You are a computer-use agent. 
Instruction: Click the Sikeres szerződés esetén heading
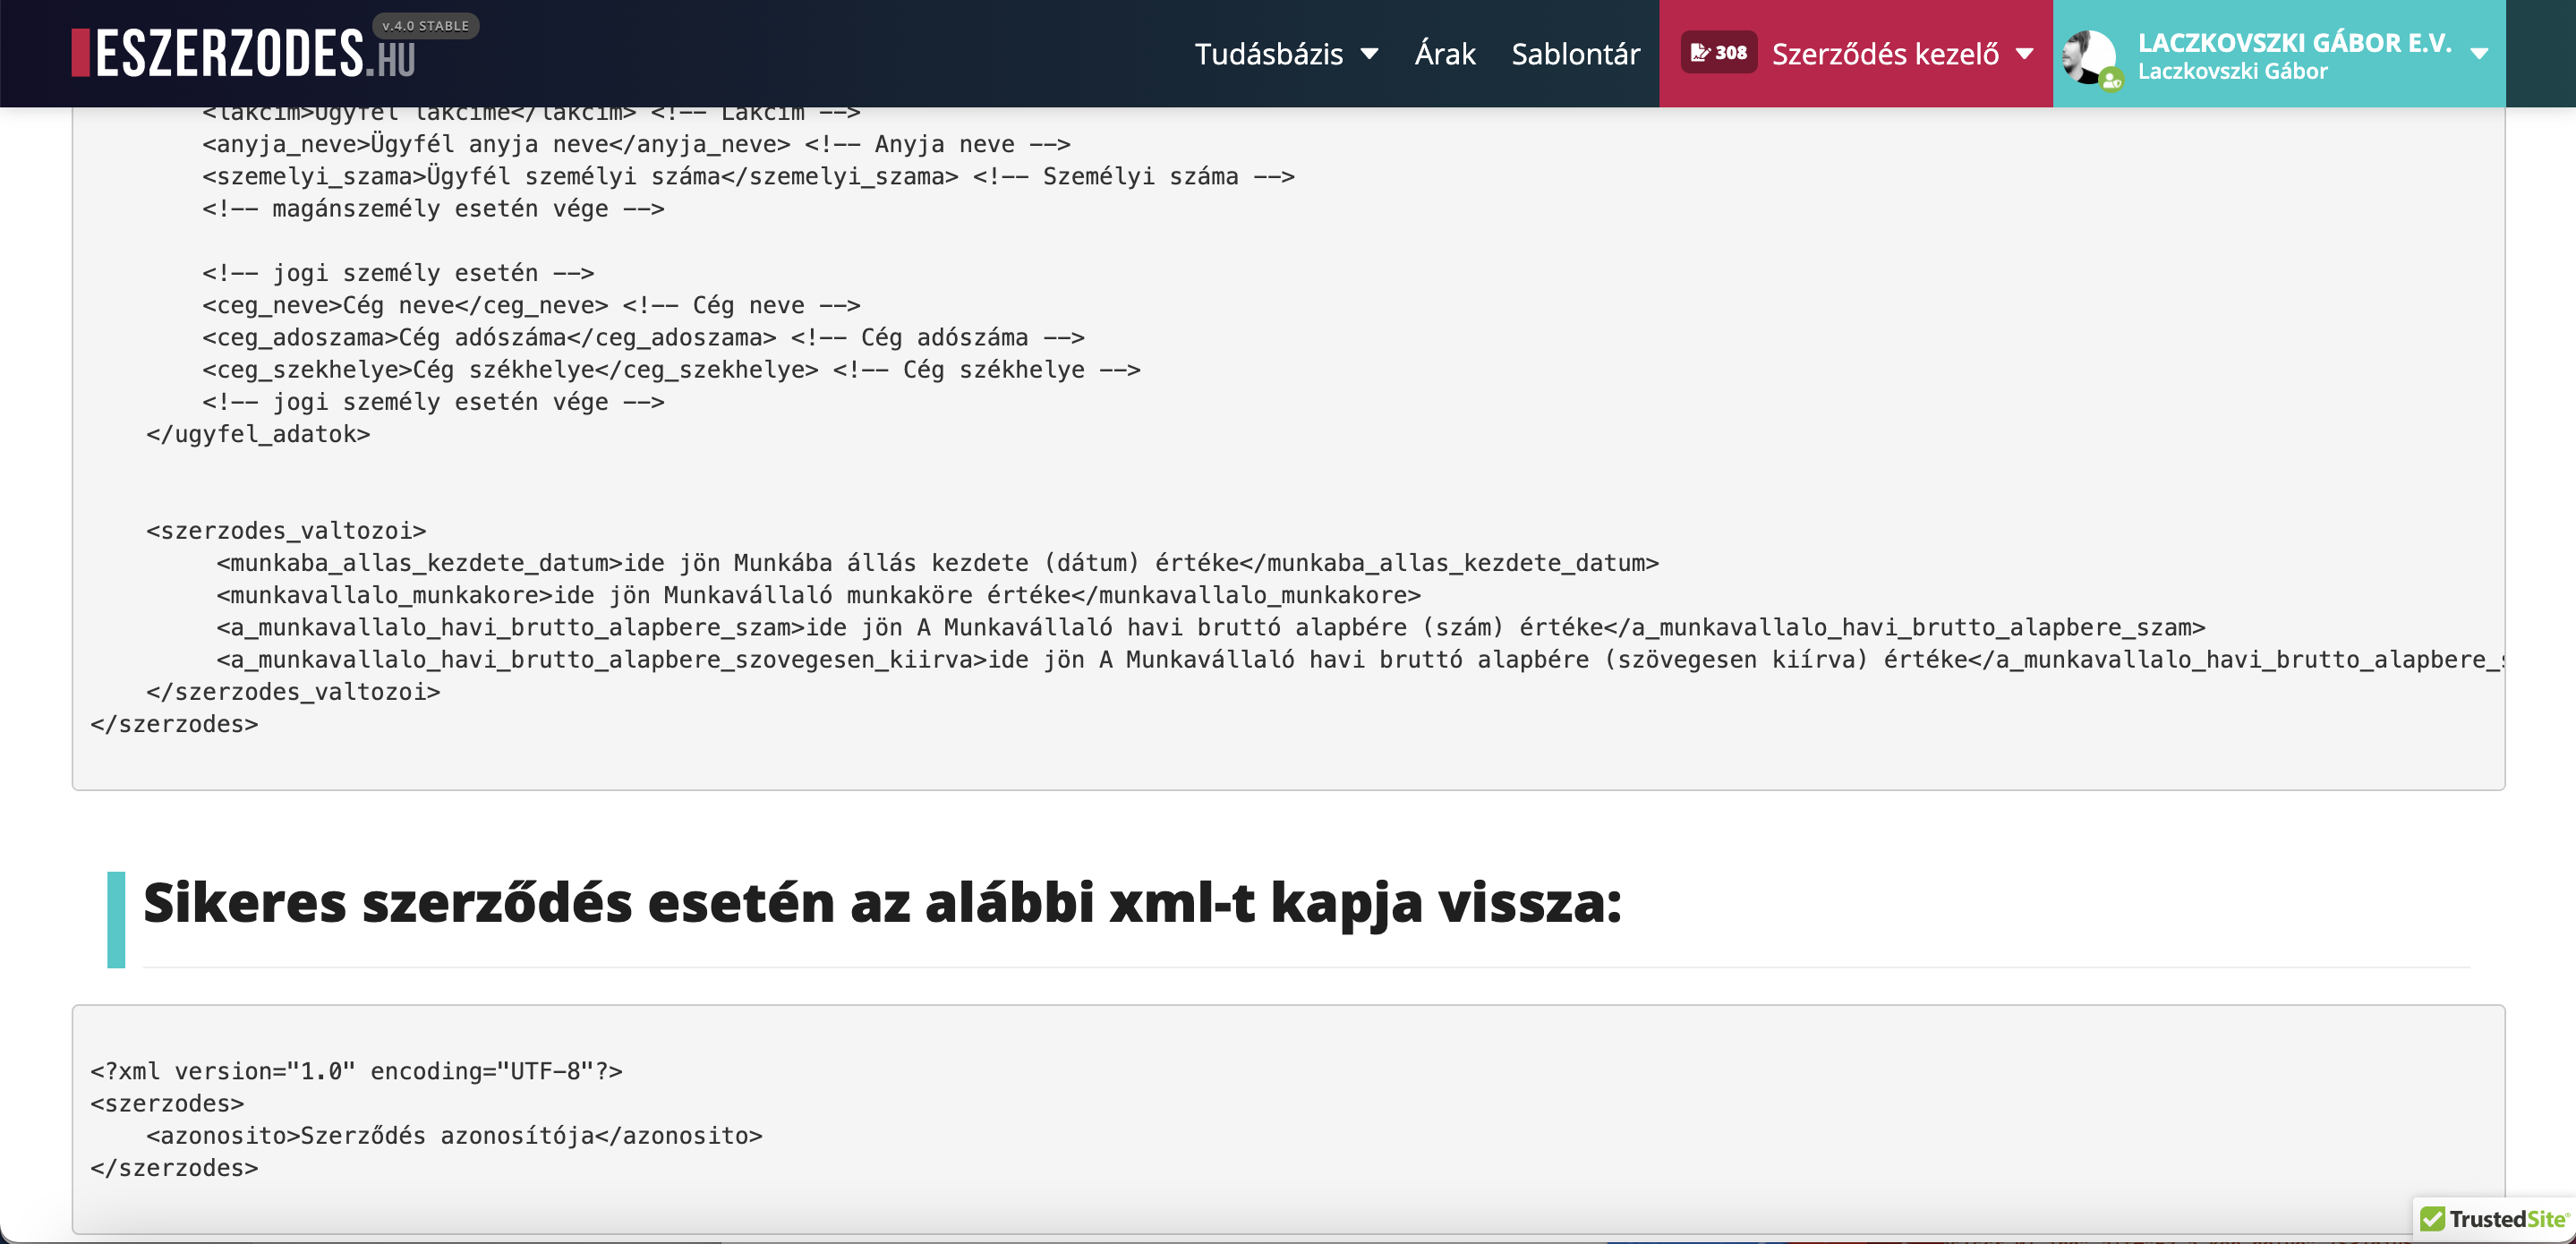(x=882, y=903)
